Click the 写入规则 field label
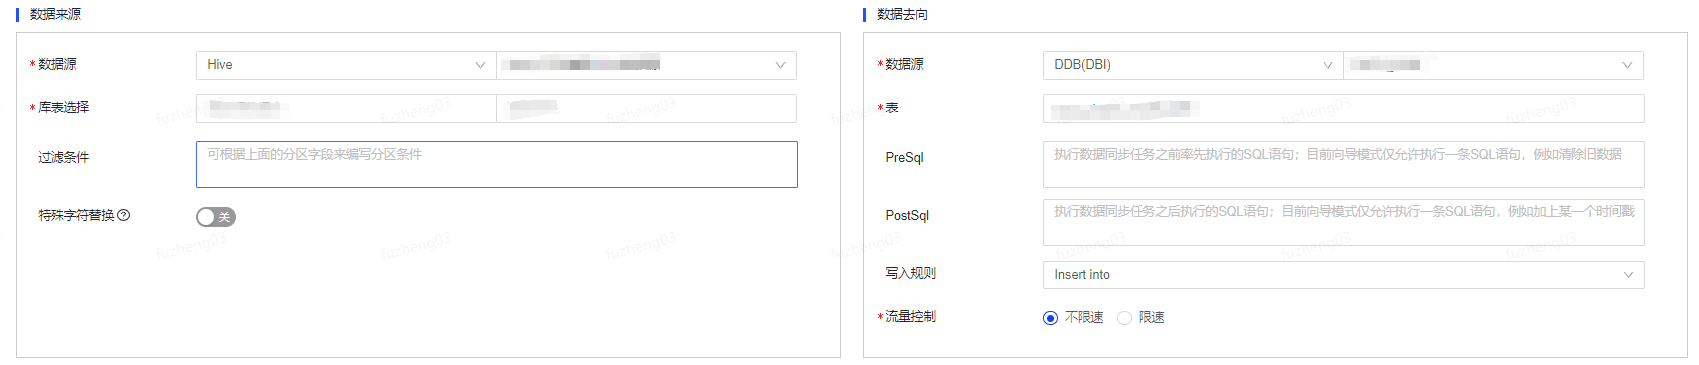This screenshot has height=365, width=1699. coord(910,273)
